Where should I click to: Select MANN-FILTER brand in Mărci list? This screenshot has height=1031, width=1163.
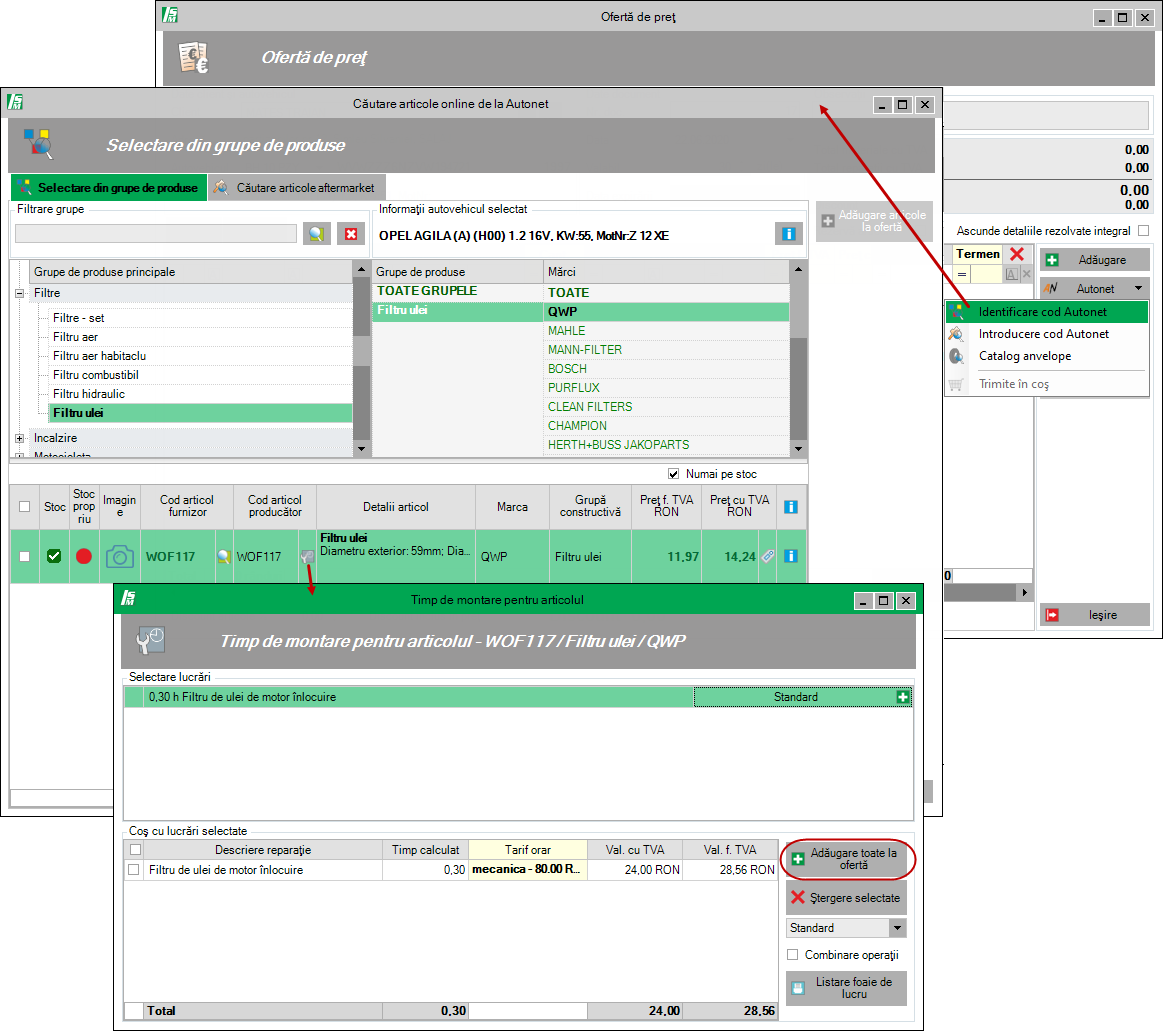pyautogui.click(x=667, y=350)
